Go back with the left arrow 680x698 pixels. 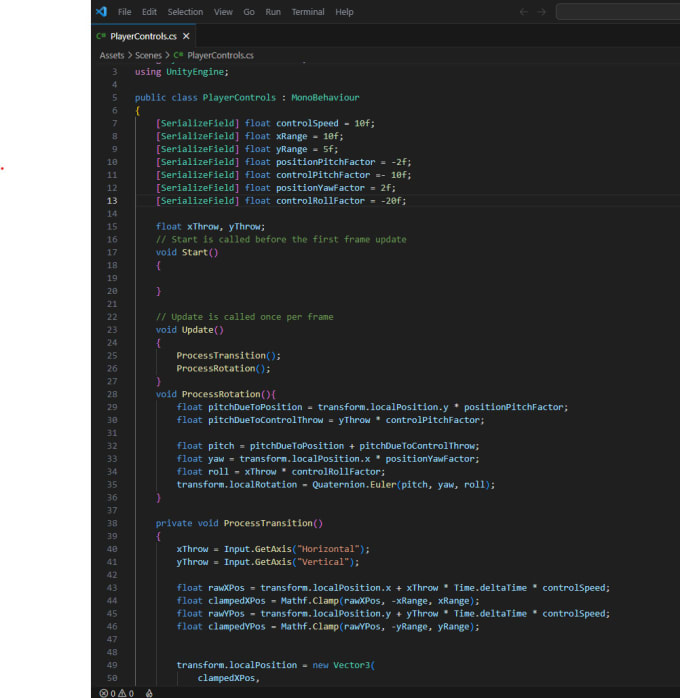tap(524, 12)
